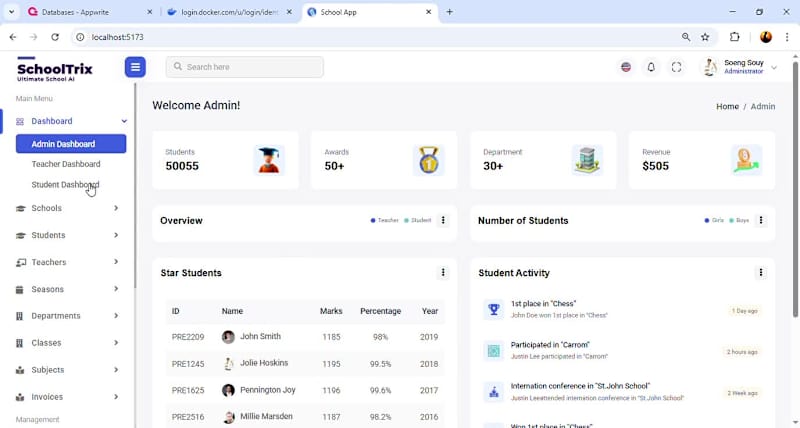
Task: Select Student Dashboard menu item
Action: click(x=65, y=185)
